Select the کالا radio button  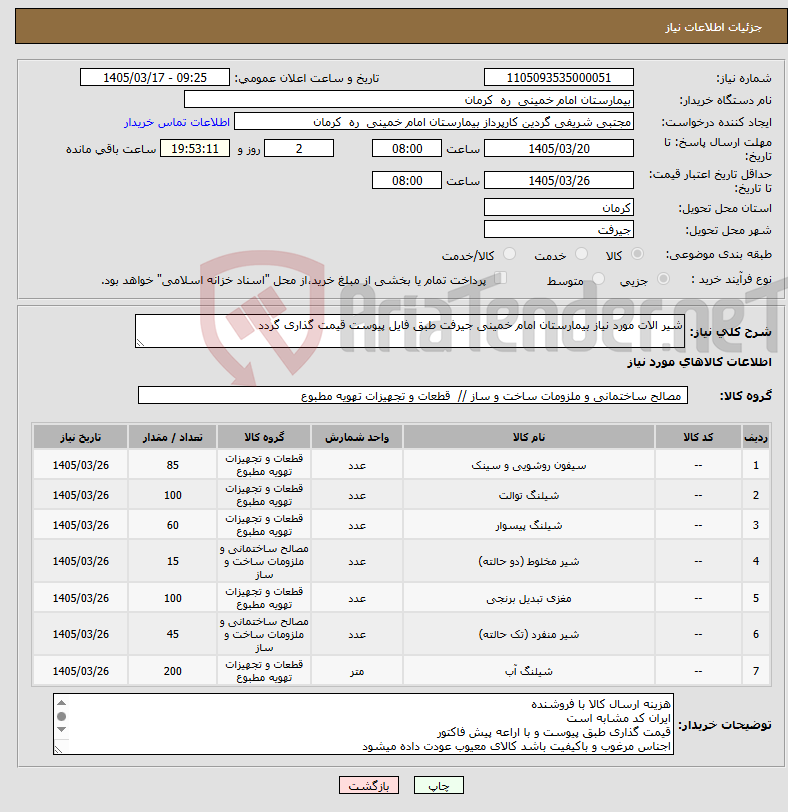pyautogui.click(x=637, y=254)
